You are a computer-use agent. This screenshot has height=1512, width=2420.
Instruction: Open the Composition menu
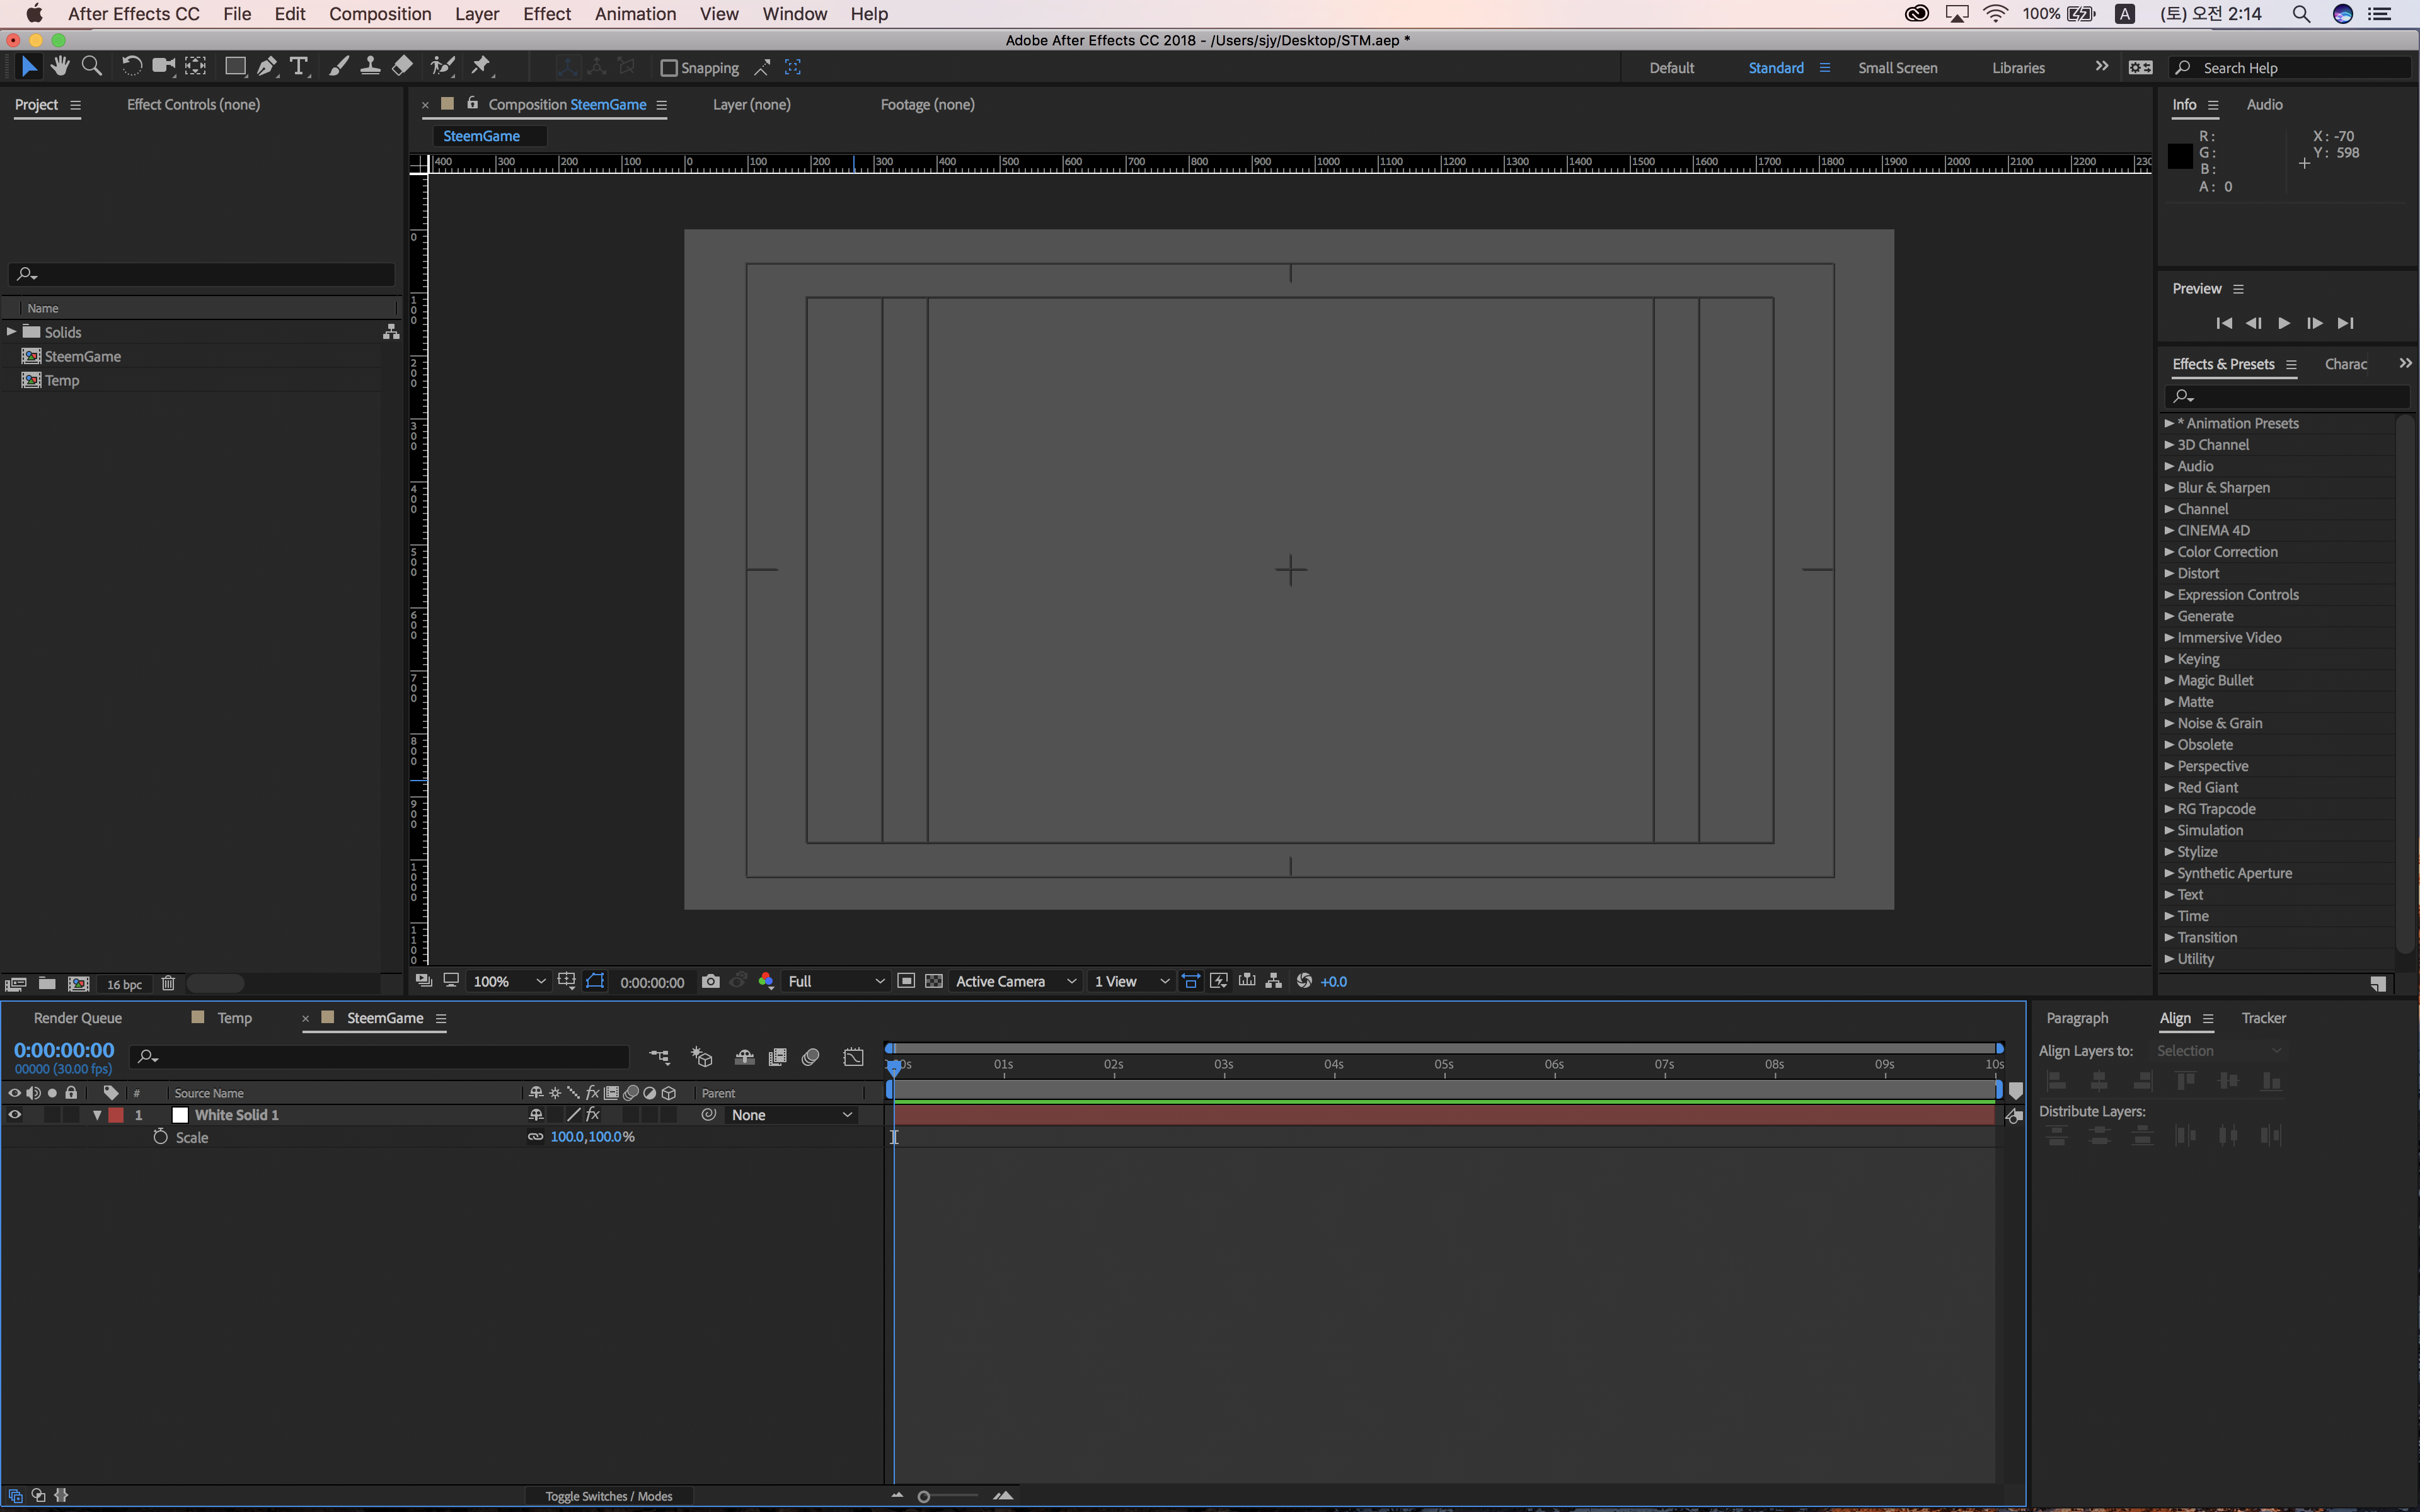tap(380, 14)
